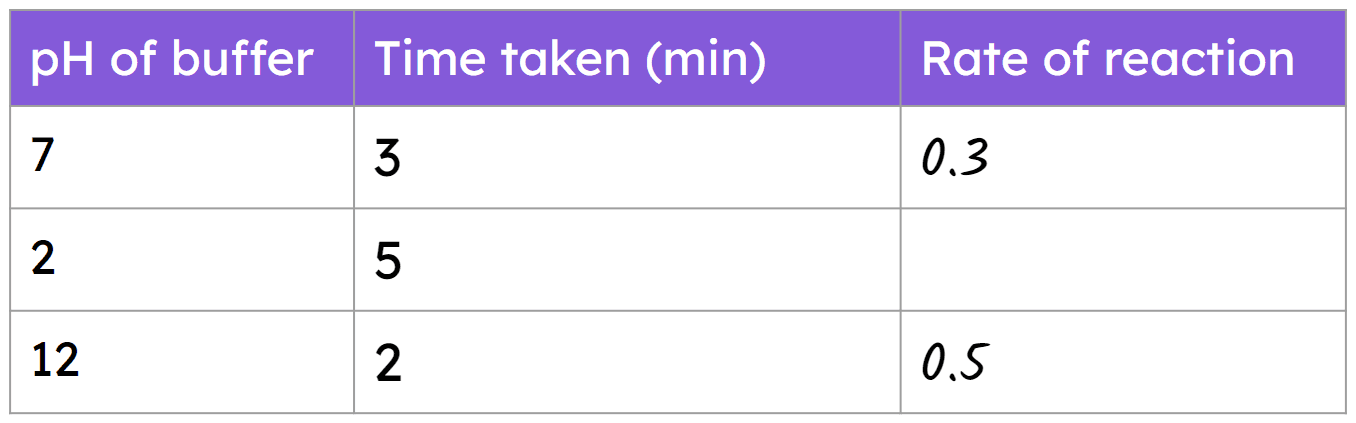Click the "Time taken (min)" column header
The width and height of the screenshot is (1356, 423).
pos(570,59)
